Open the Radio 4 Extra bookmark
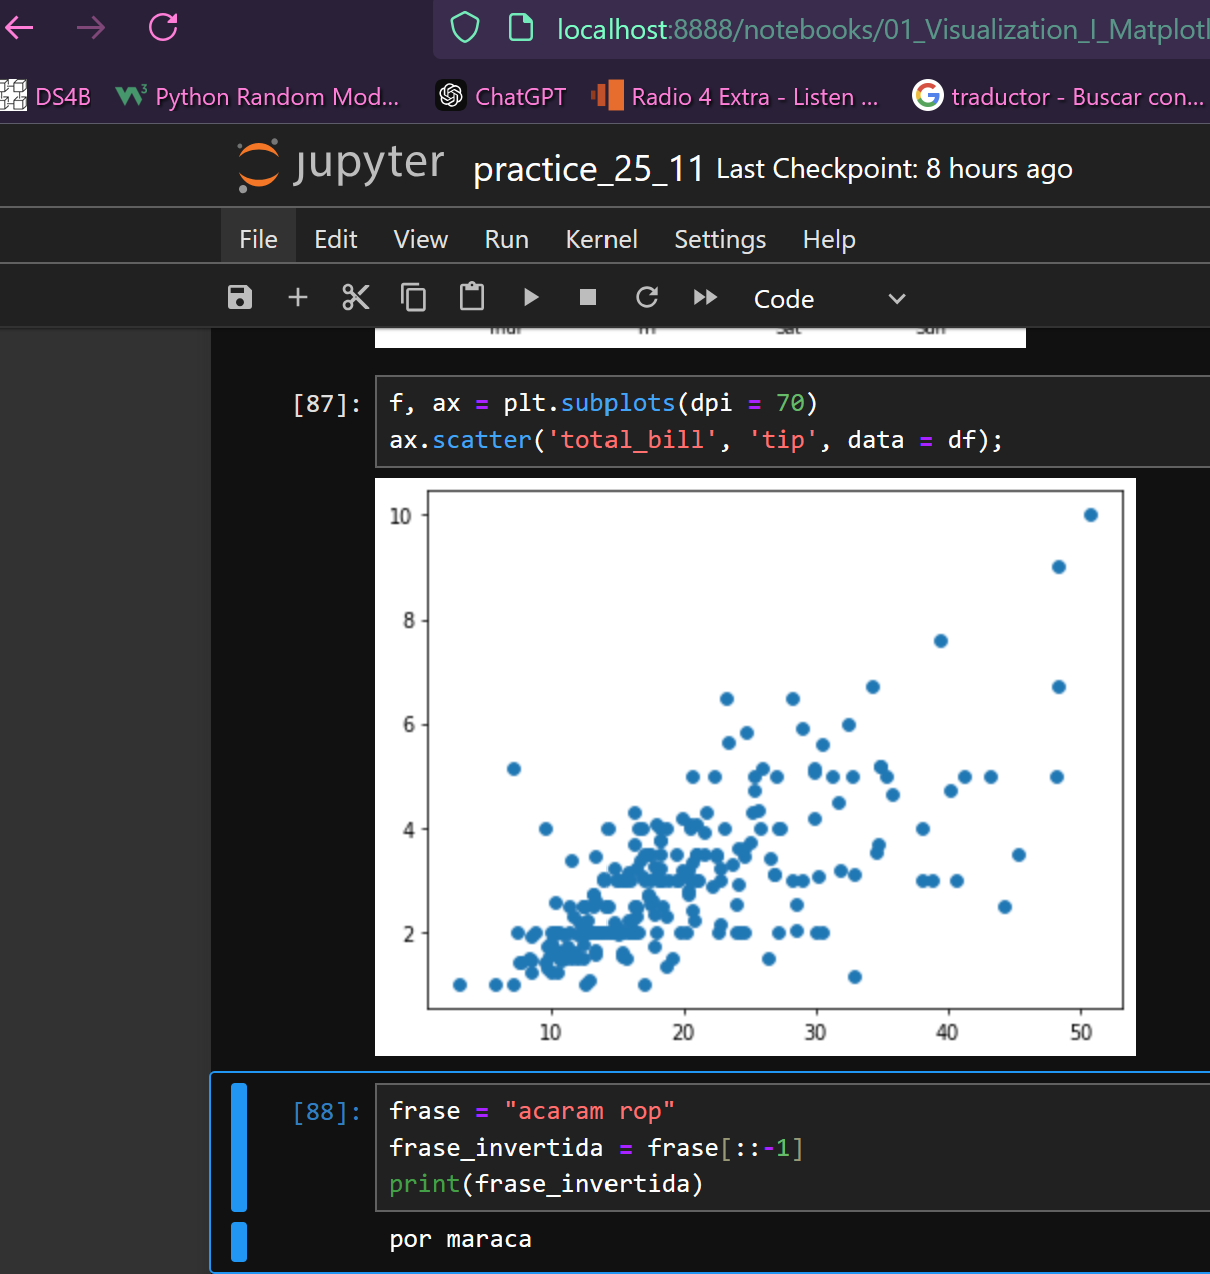This screenshot has width=1210, height=1274. pyautogui.click(x=735, y=96)
